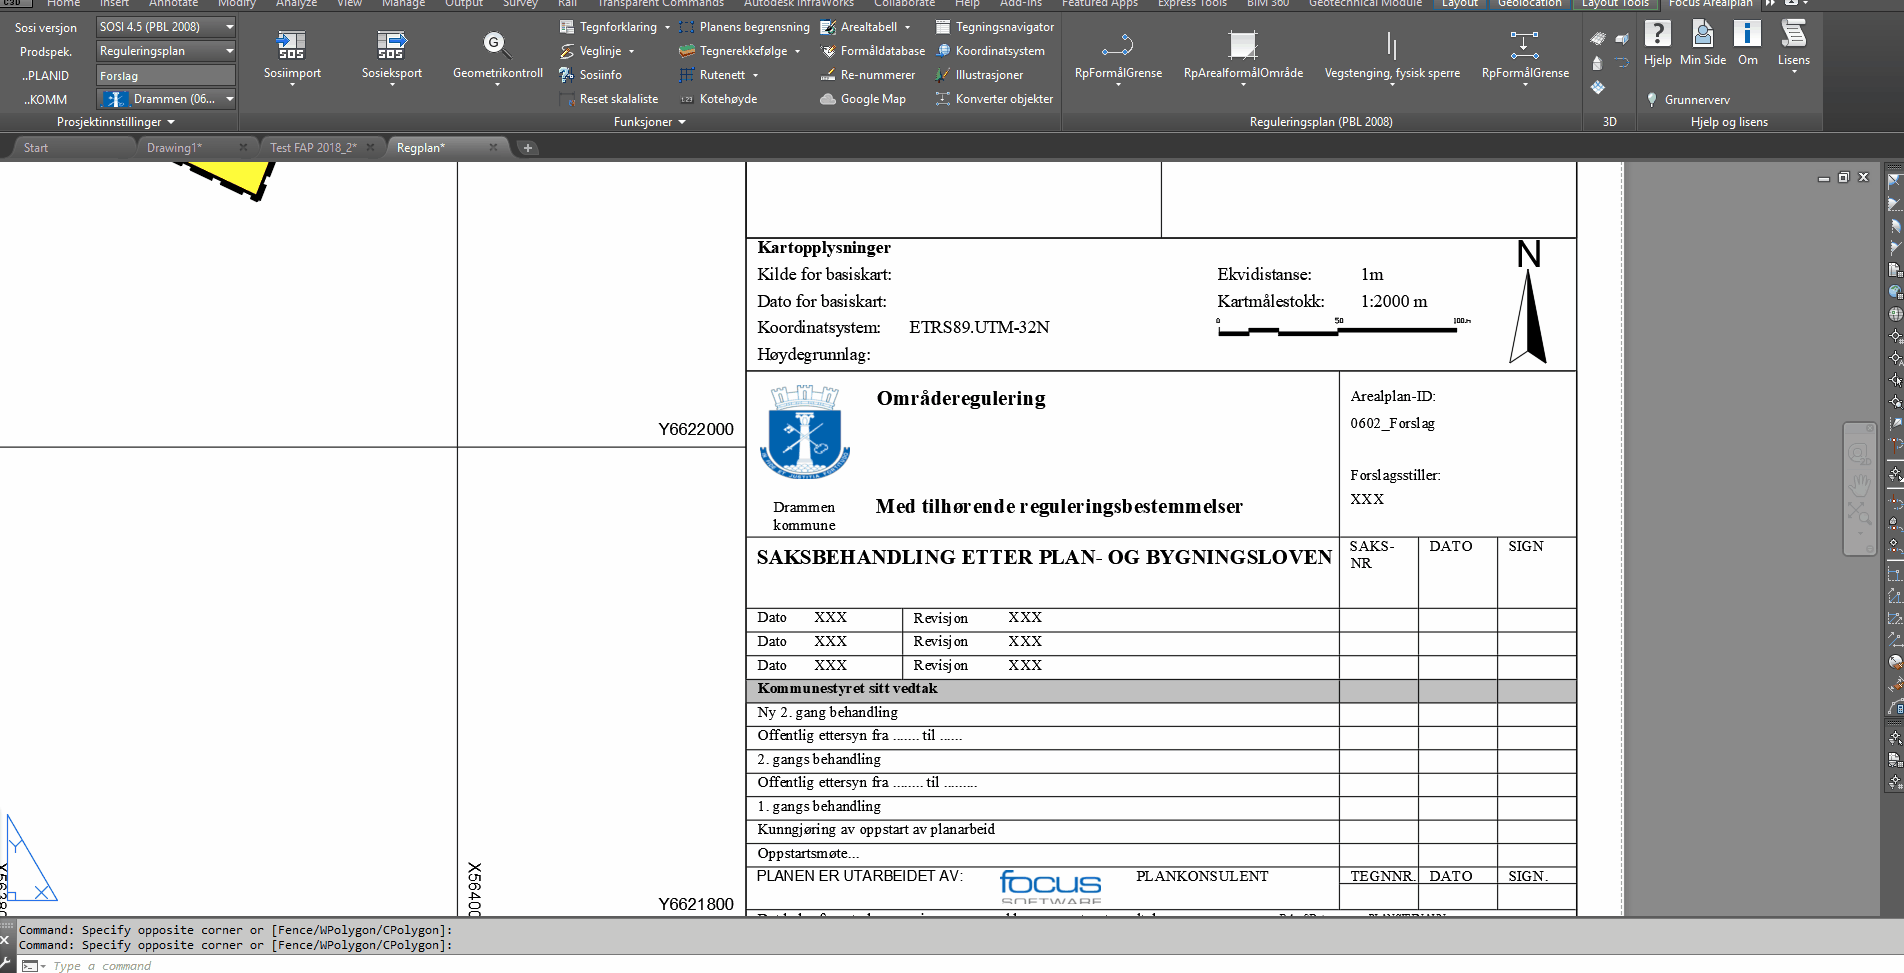The height and width of the screenshot is (973, 1904).
Task: Expand the Prosjektinnstillinger panel
Action: tap(116, 122)
